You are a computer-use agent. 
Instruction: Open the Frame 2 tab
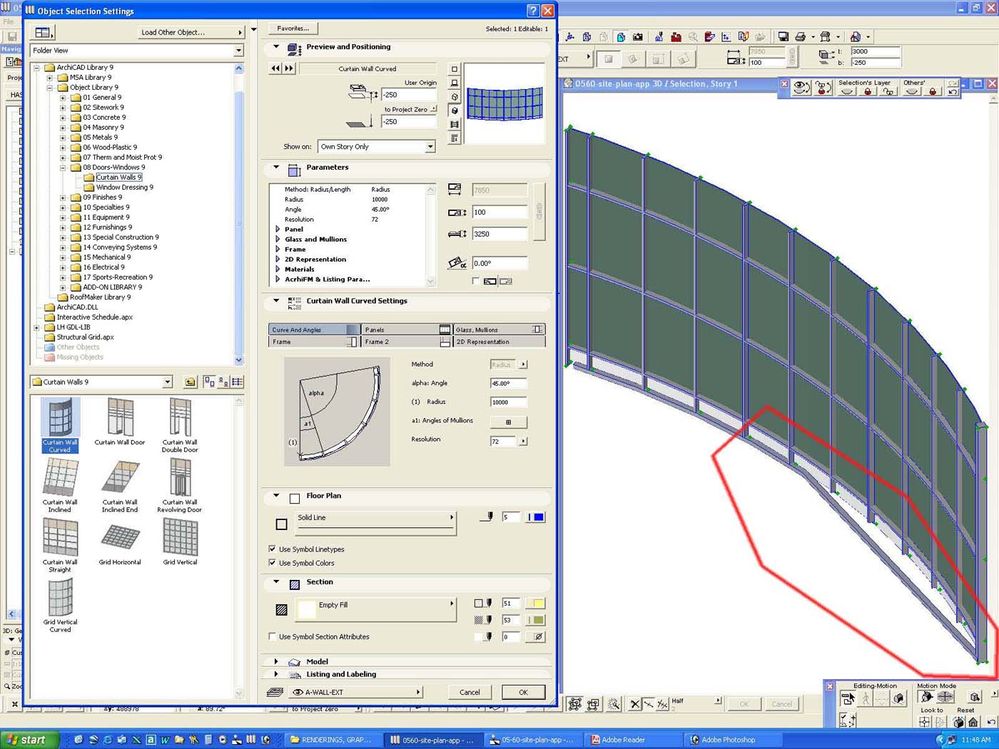click(x=406, y=341)
